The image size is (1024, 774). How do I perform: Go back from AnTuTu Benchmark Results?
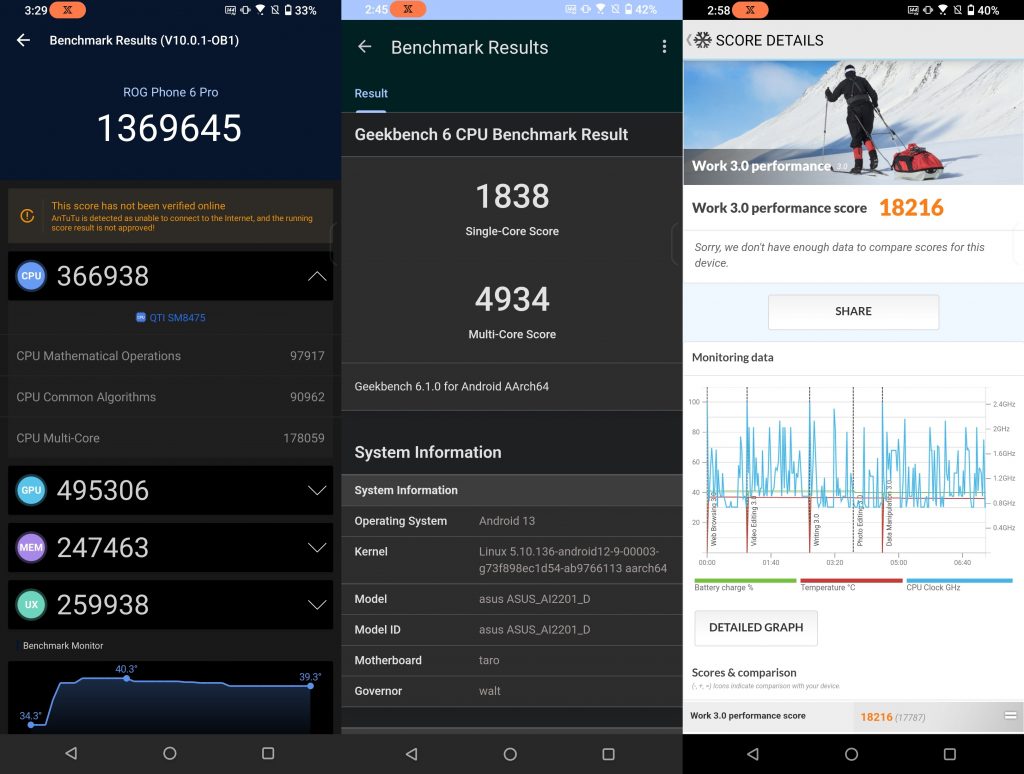pyautogui.click(x=24, y=40)
